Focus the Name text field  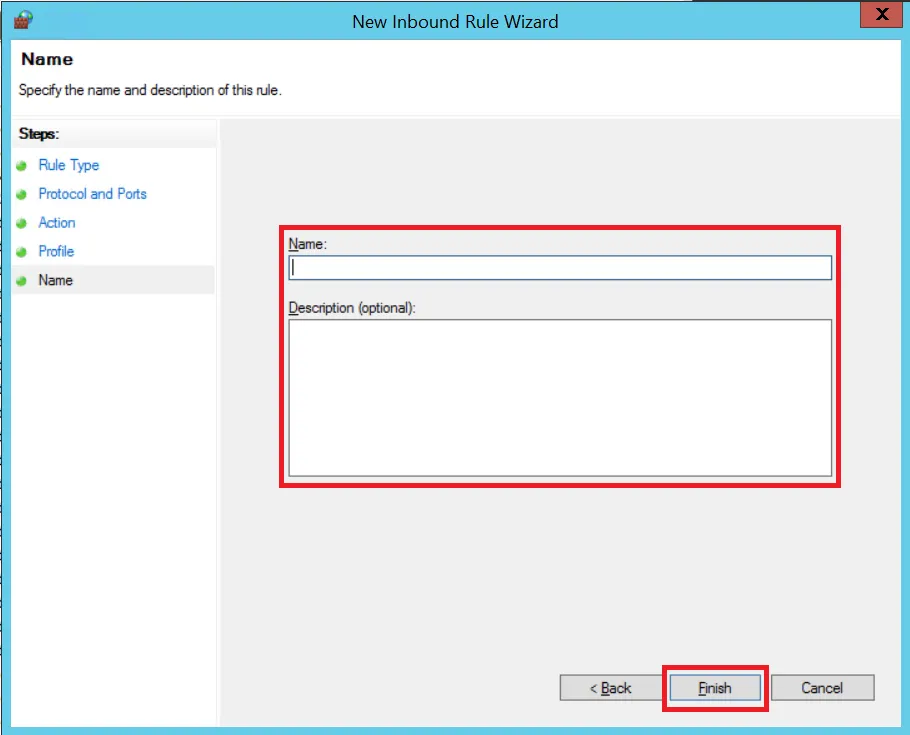pyautogui.click(x=560, y=268)
